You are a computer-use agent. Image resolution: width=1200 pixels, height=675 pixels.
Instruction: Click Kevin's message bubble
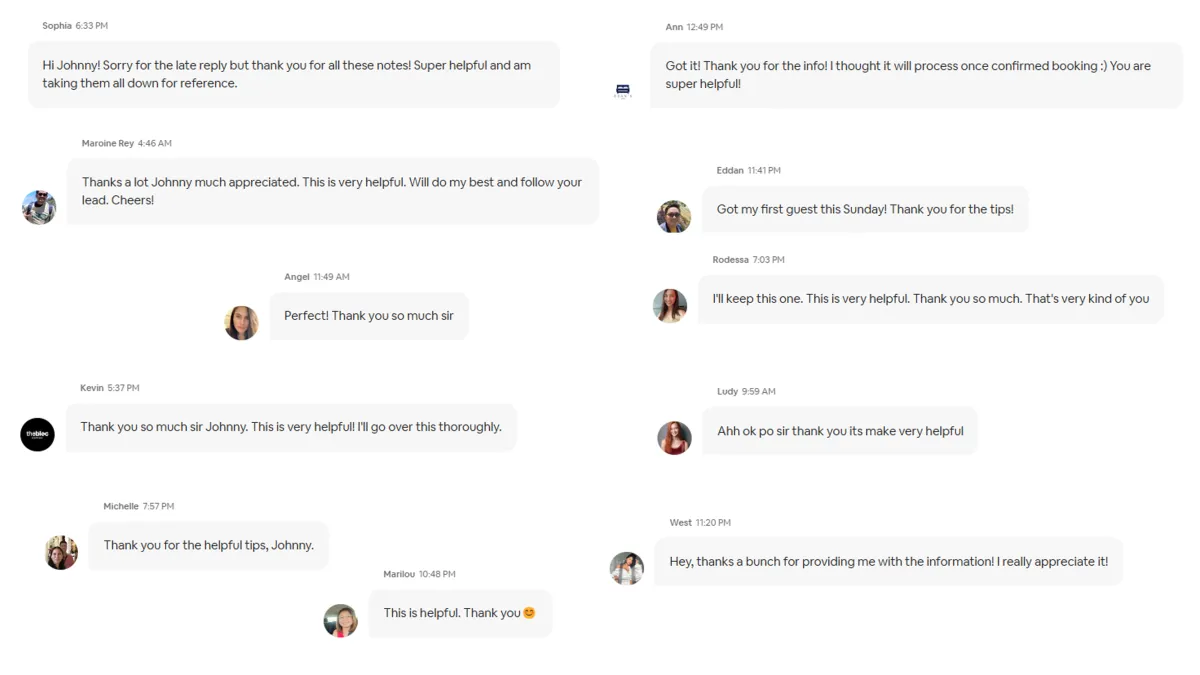pos(291,427)
